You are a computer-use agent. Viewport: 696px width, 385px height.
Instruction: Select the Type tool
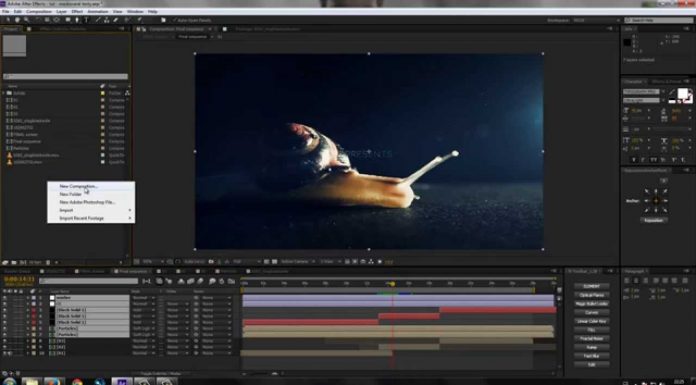pyautogui.click(x=87, y=20)
